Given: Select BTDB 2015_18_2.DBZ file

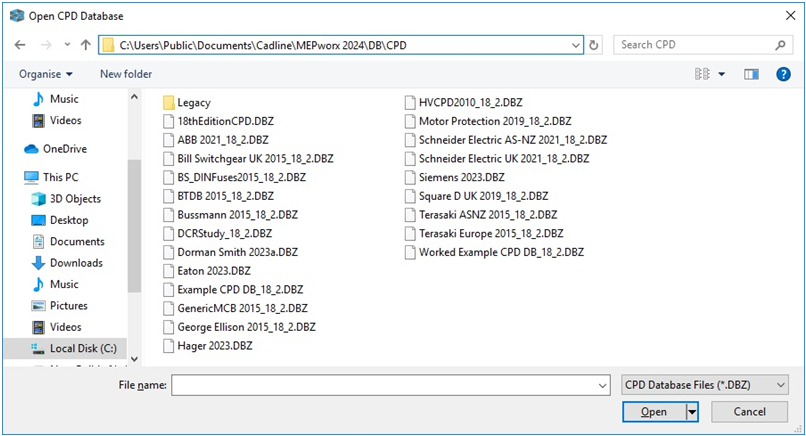Looking at the screenshot, I should click(x=218, y=196).
